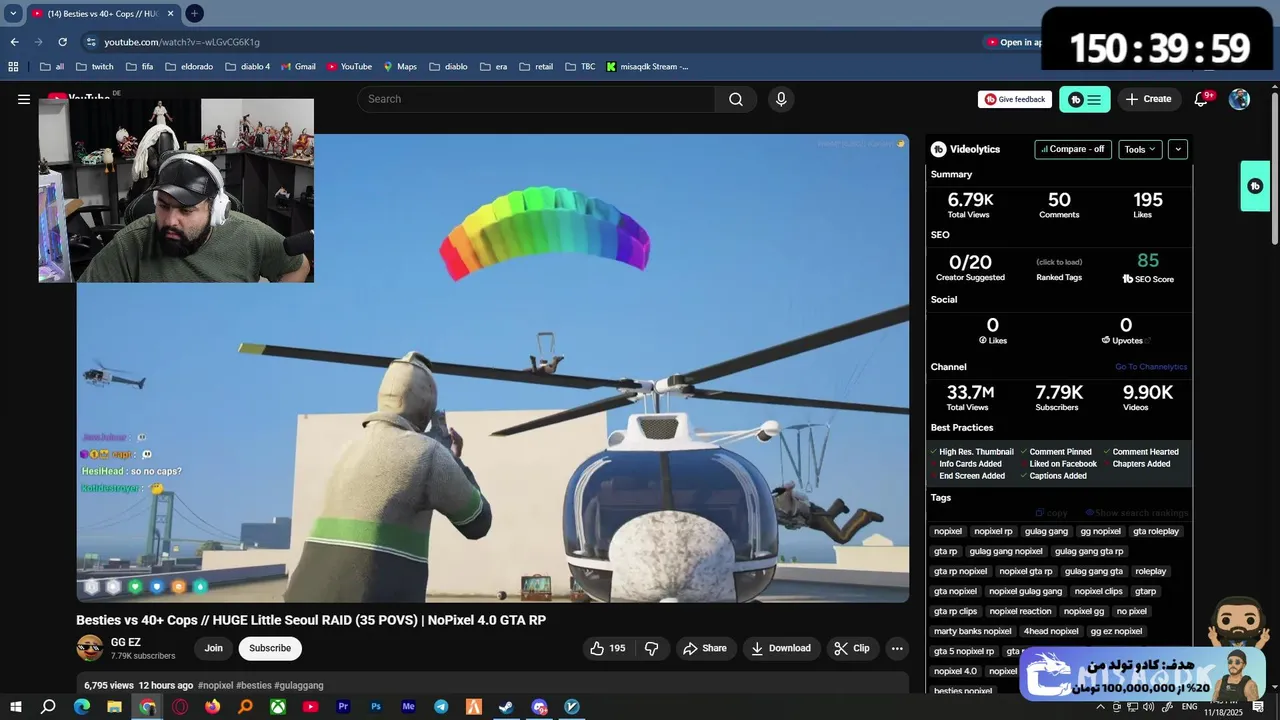Open Xbox app from taskbar
The width and height of the screenshot is (1280, 720).
click(x=277, y=706)
